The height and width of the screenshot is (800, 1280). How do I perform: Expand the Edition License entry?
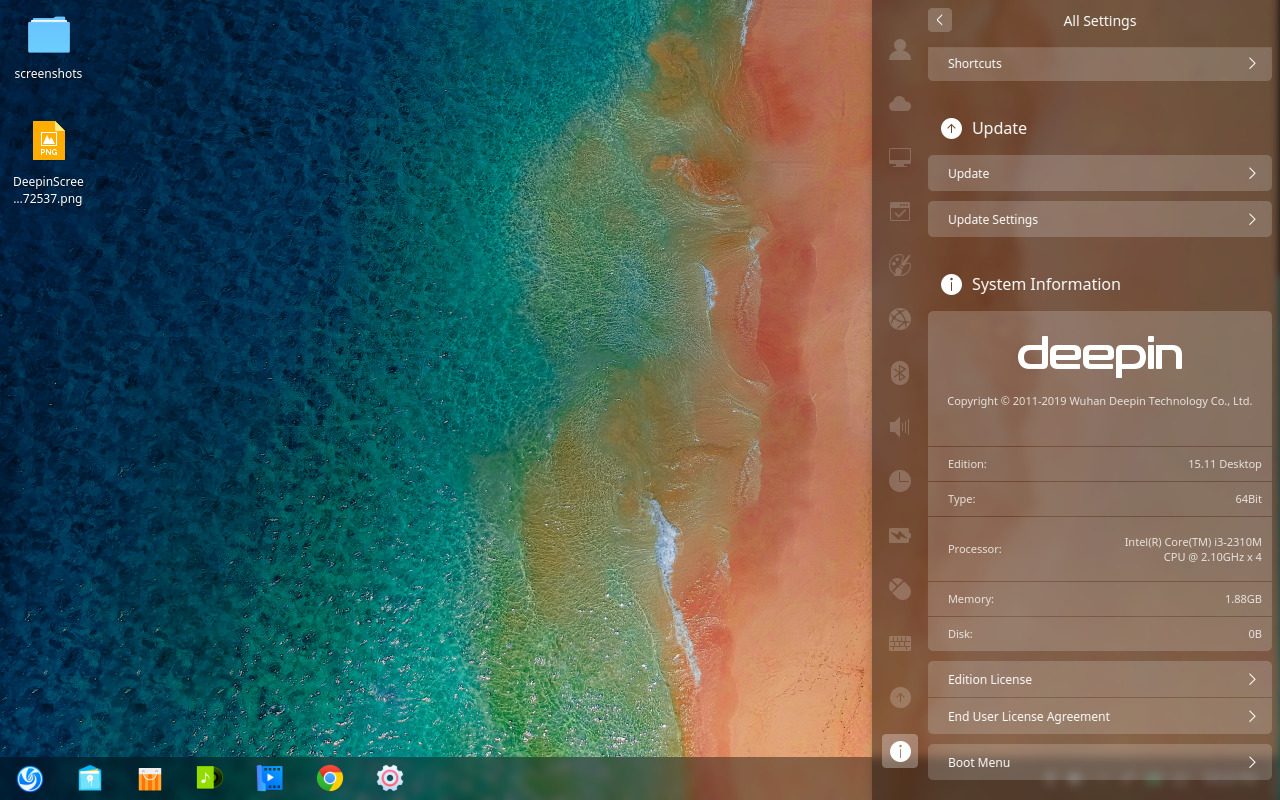point(1100,679)
